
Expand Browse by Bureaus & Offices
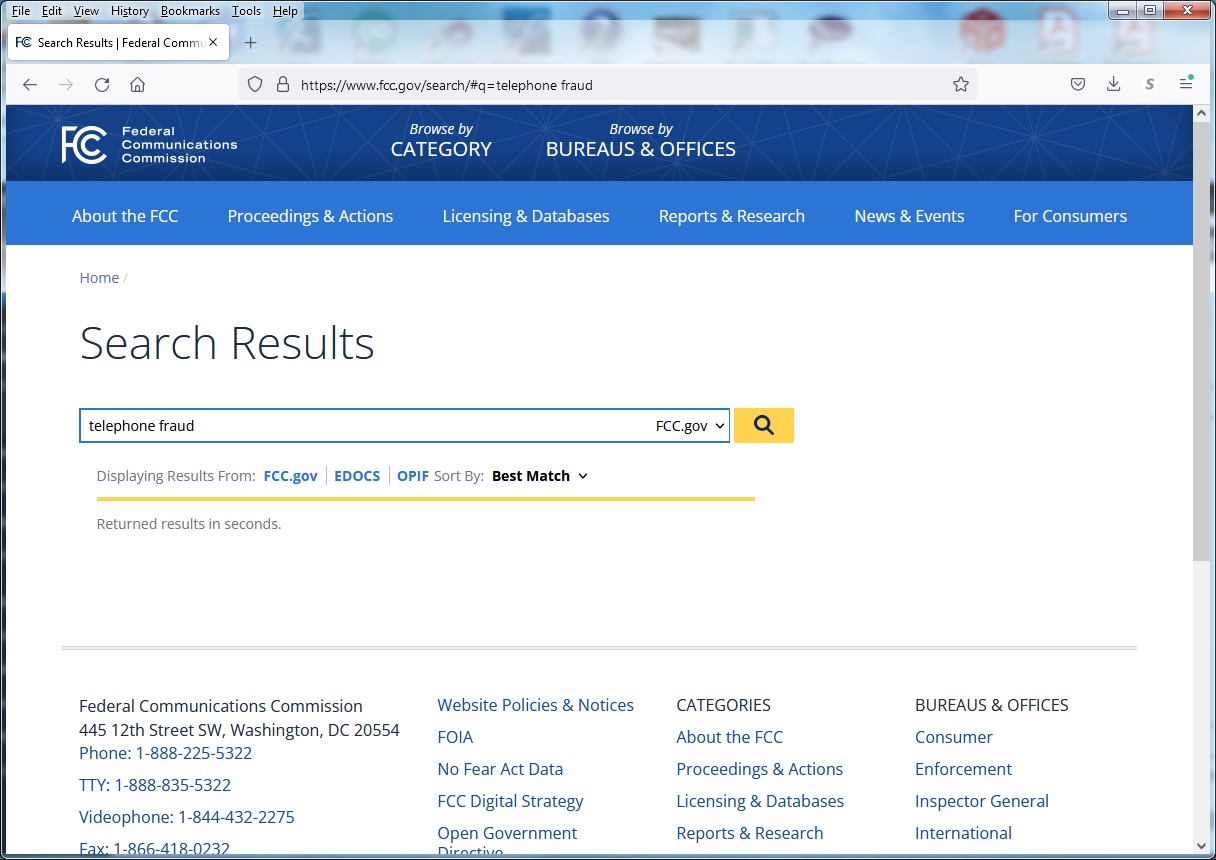pos(641,141)
